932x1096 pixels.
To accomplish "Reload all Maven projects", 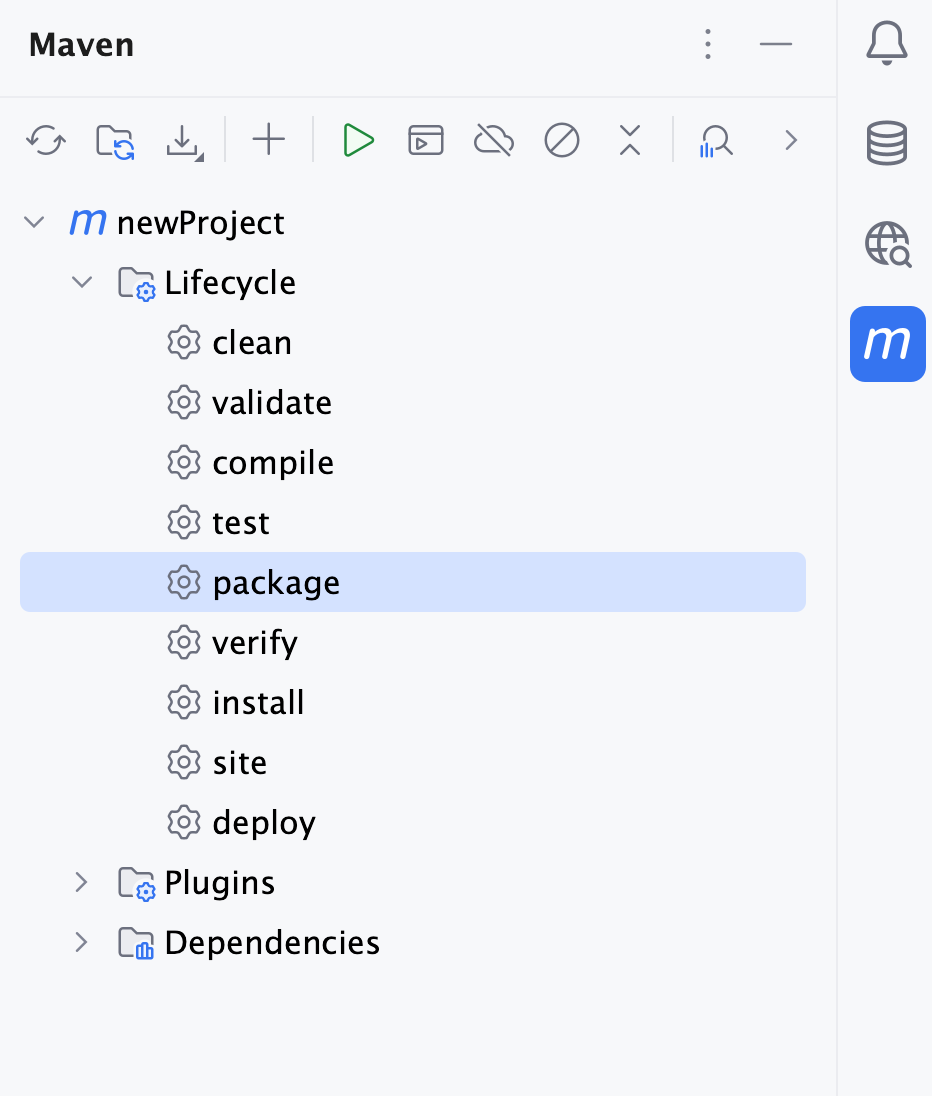I will click(x=45, y=140).
